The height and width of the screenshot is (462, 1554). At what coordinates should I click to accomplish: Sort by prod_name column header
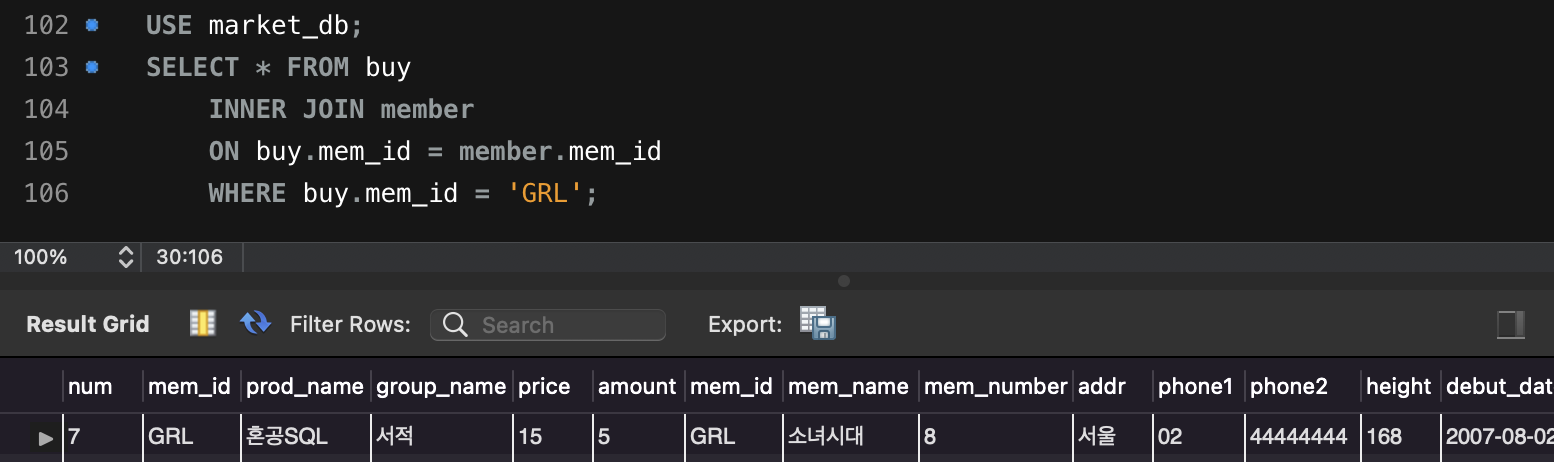click(x=306, y=386)
